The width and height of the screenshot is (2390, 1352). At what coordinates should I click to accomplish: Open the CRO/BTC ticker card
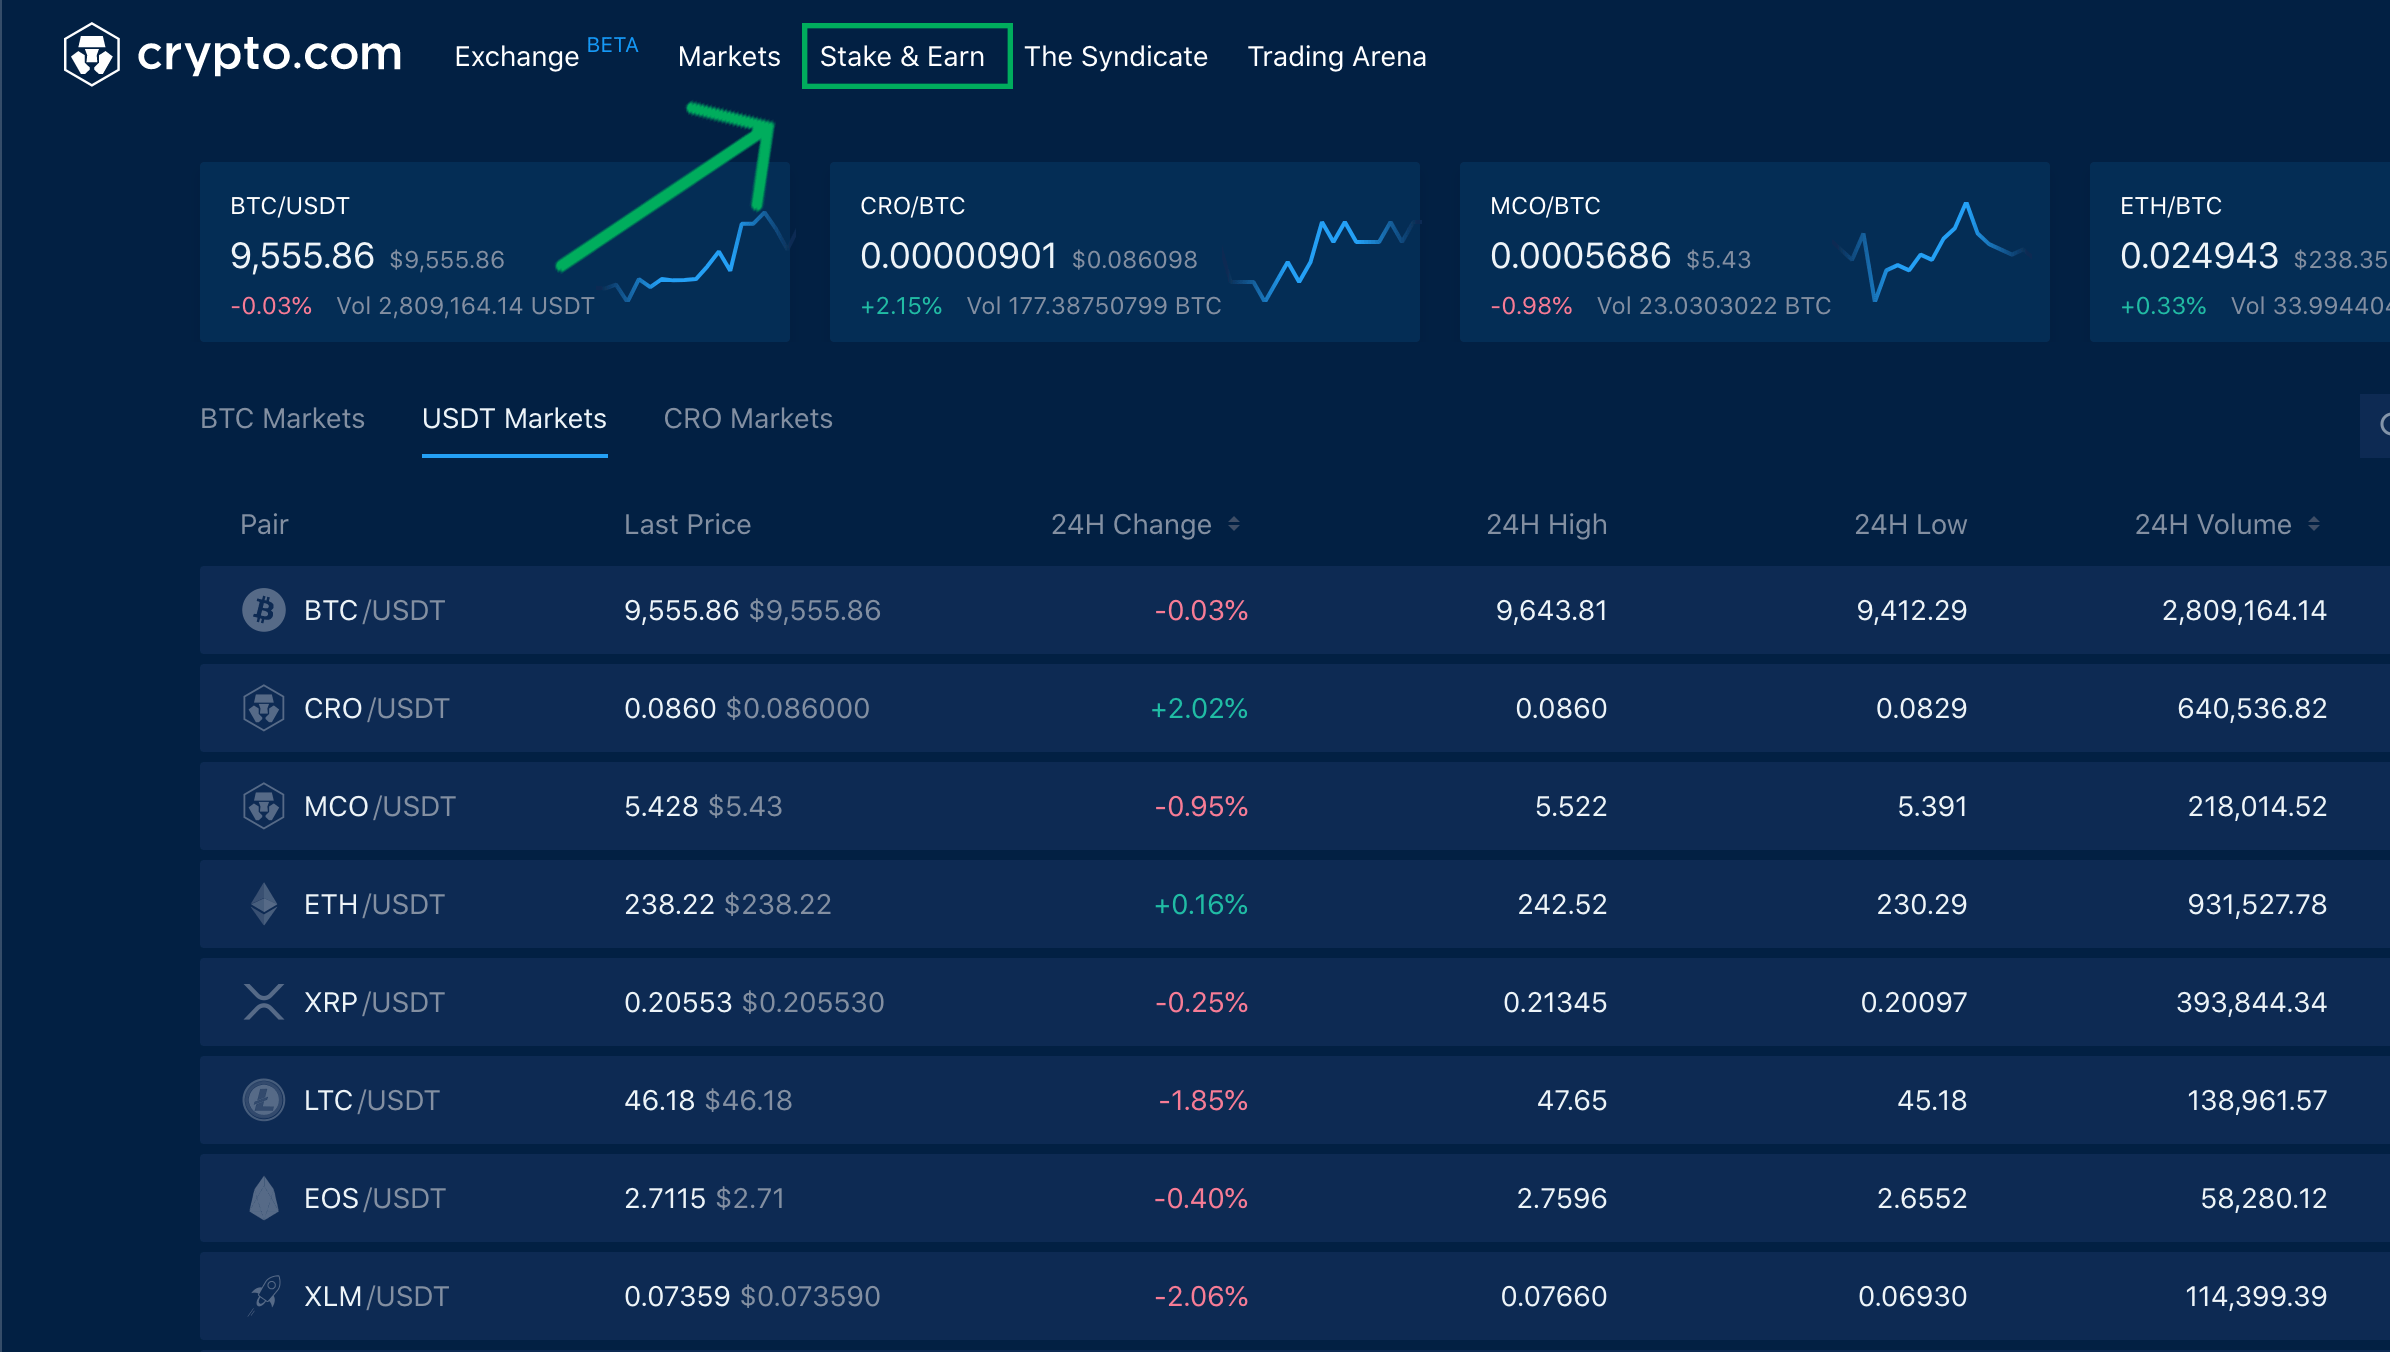(1125, 252)
